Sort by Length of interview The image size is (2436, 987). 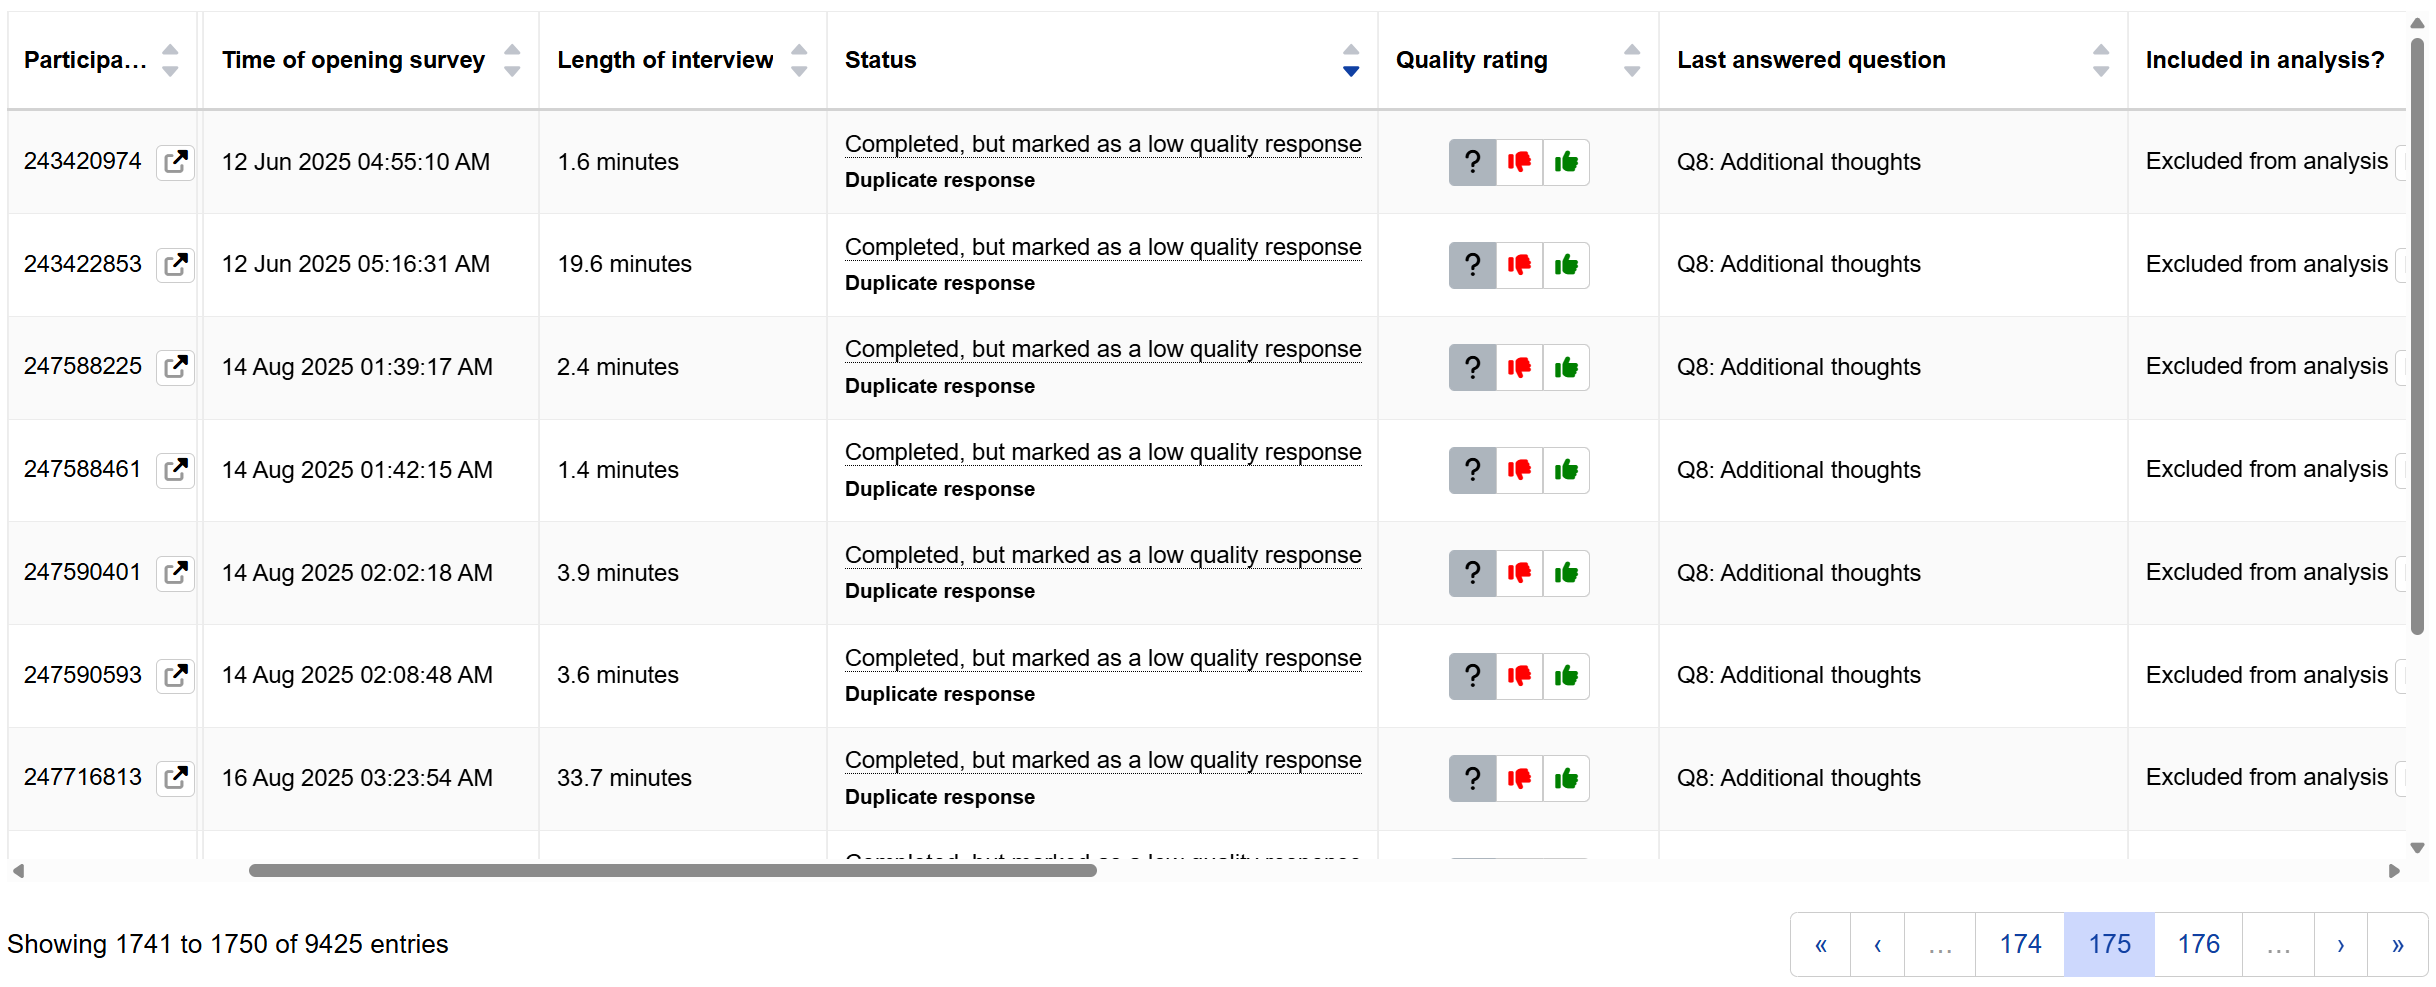799,60
